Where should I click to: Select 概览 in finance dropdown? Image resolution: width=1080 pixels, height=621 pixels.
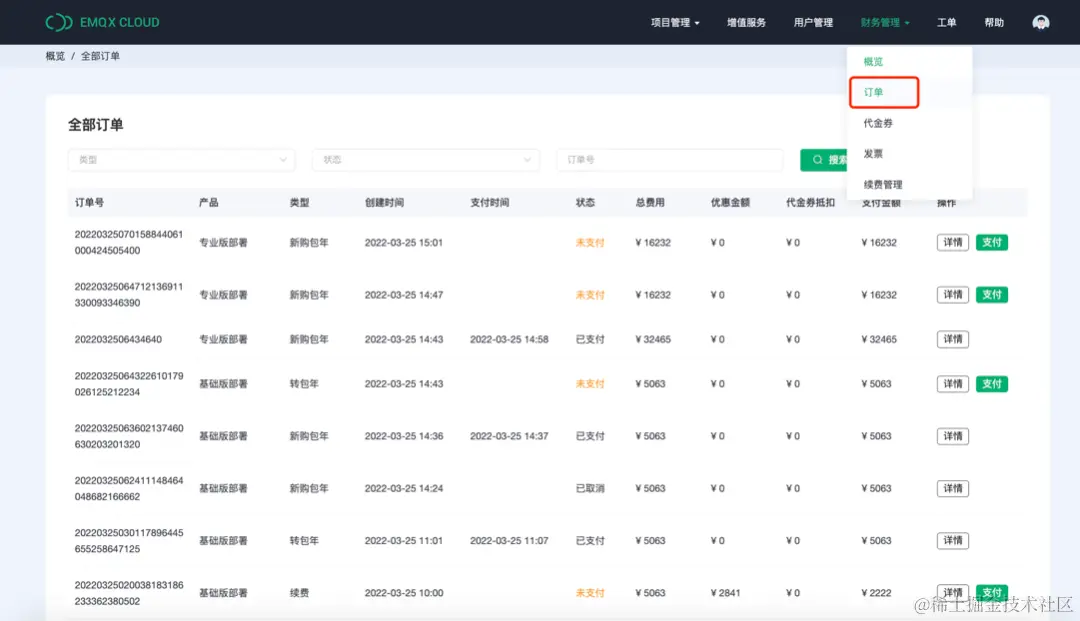tap(873, 62)
